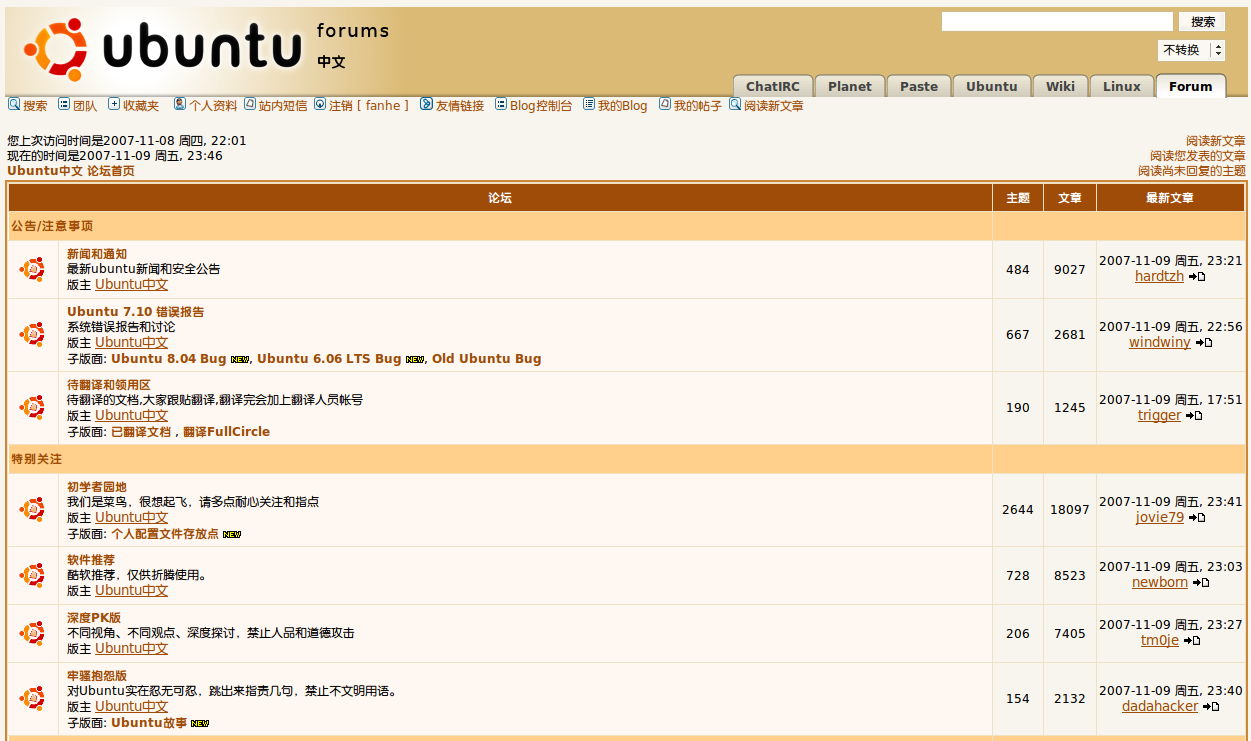Switch to the Paste tab
The width and height of the screenshot is (1251, 741).
pos(919,87)
